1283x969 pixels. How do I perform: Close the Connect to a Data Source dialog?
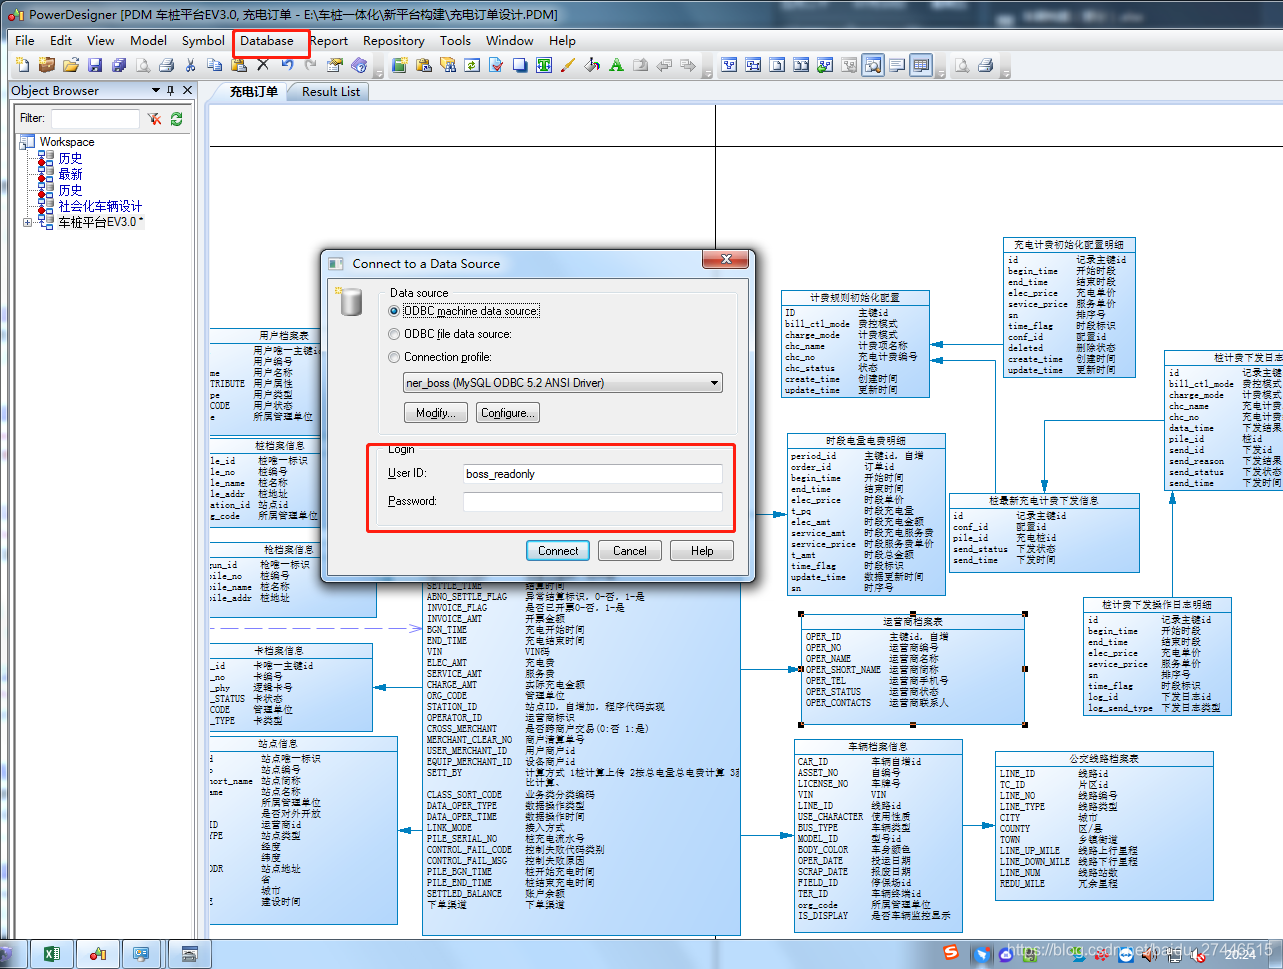[725, 259]
